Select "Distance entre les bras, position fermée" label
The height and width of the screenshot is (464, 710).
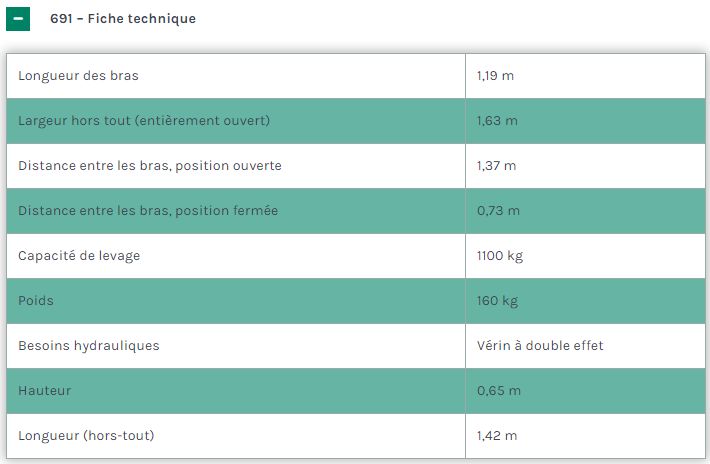(148, 211)
